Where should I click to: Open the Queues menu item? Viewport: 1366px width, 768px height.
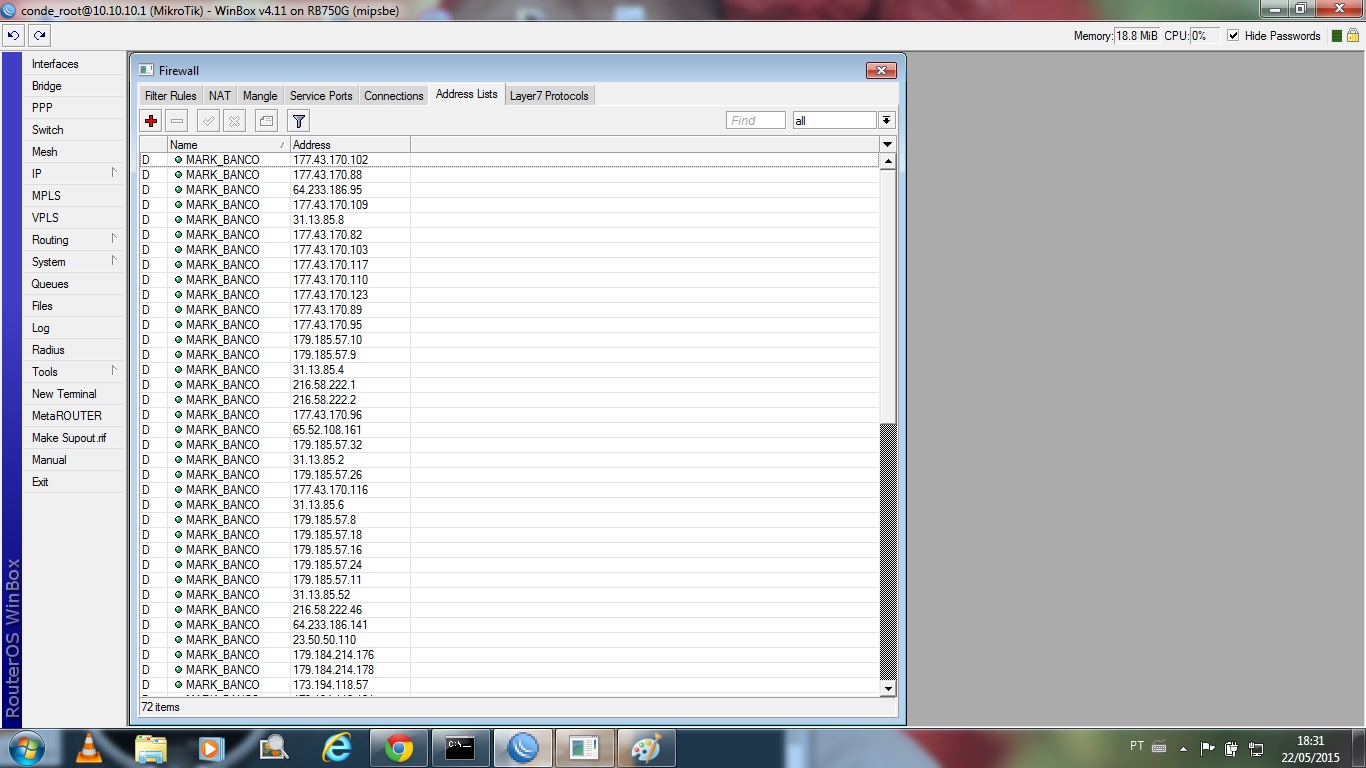pos(74,284)
